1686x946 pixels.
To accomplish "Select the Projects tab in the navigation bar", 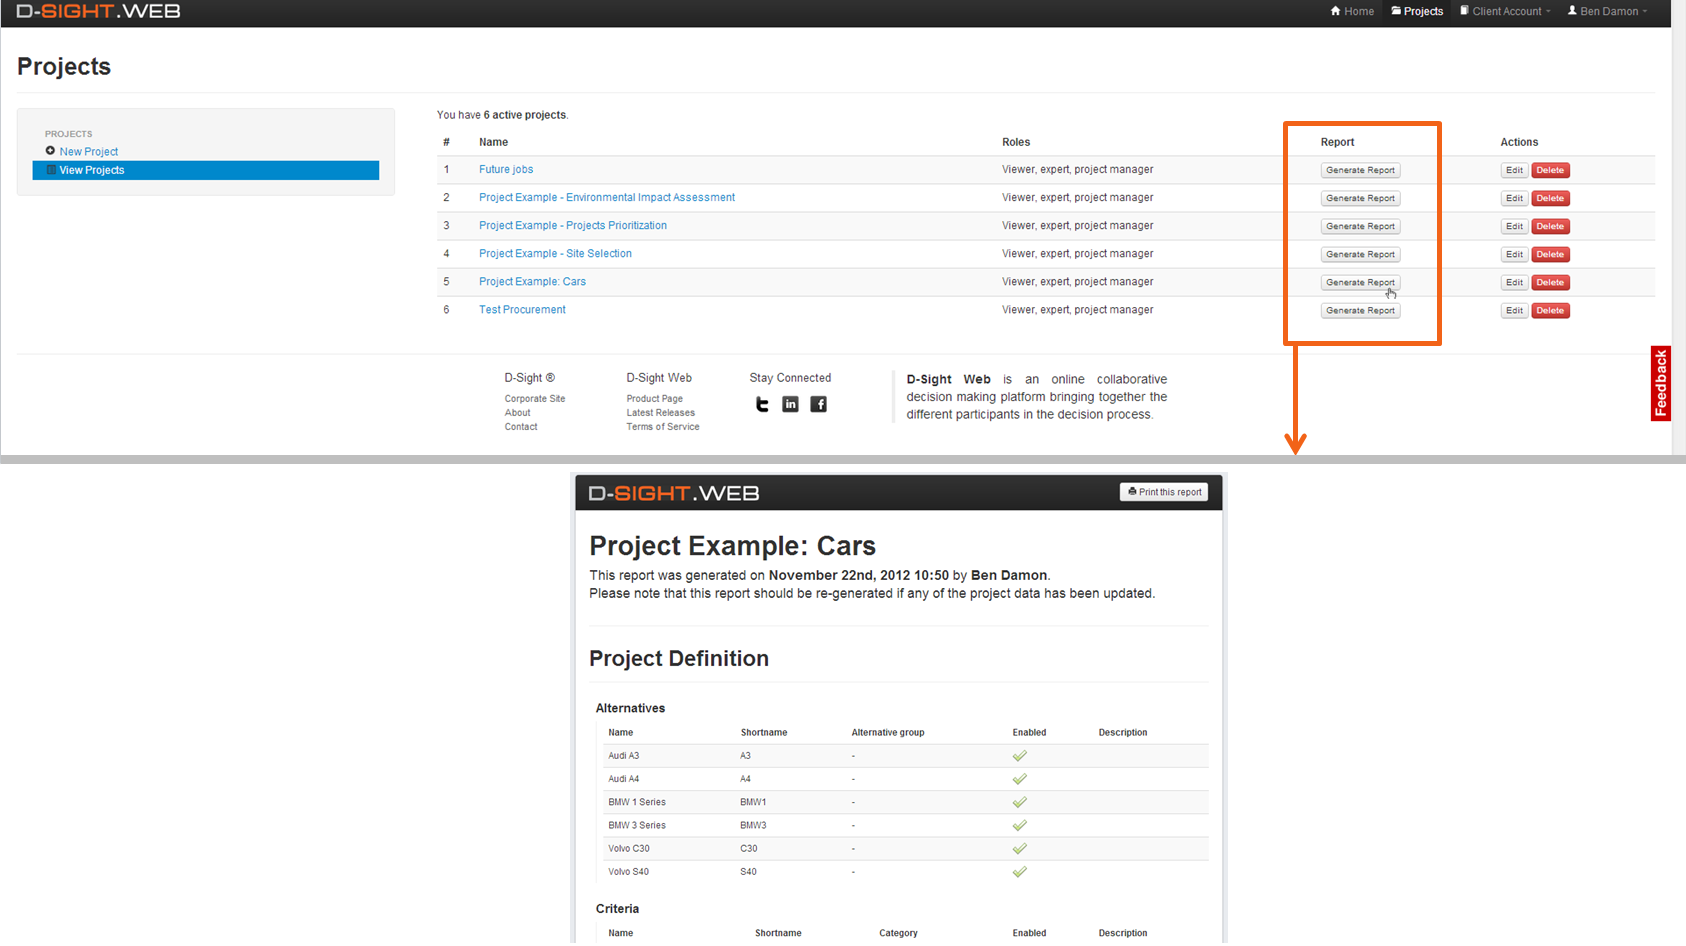I will pos(1417,11).
